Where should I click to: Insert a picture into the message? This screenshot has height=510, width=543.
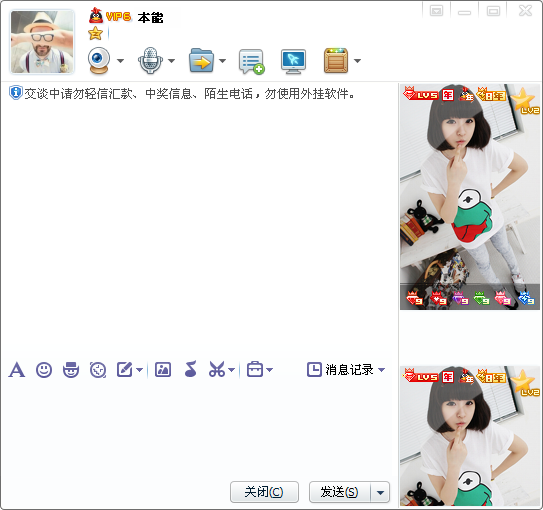coord(163,369)
